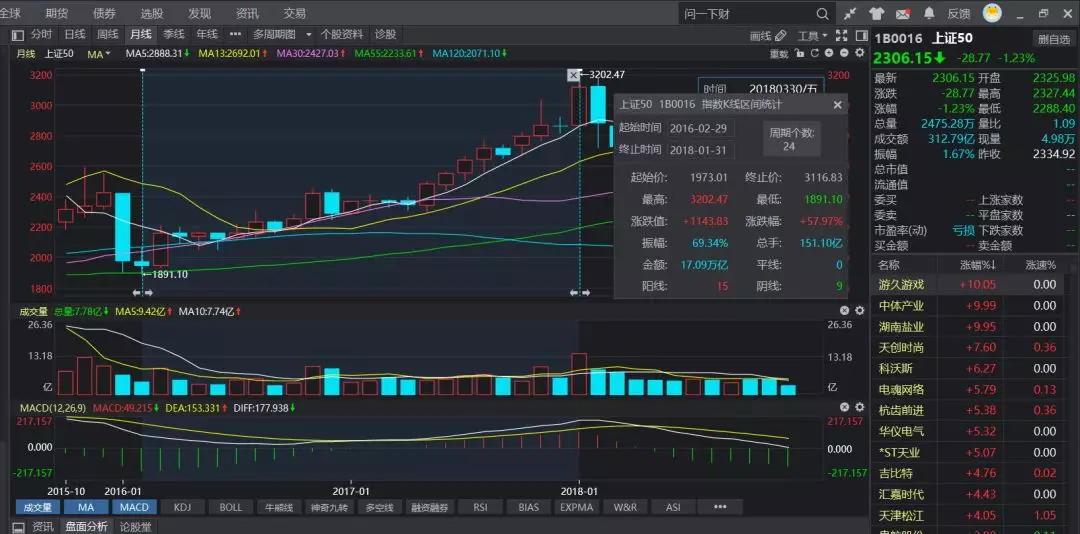Click the search magnifier icon in 问一下财 box
This screenshot has height=534, width=1080.
(822, 14)
